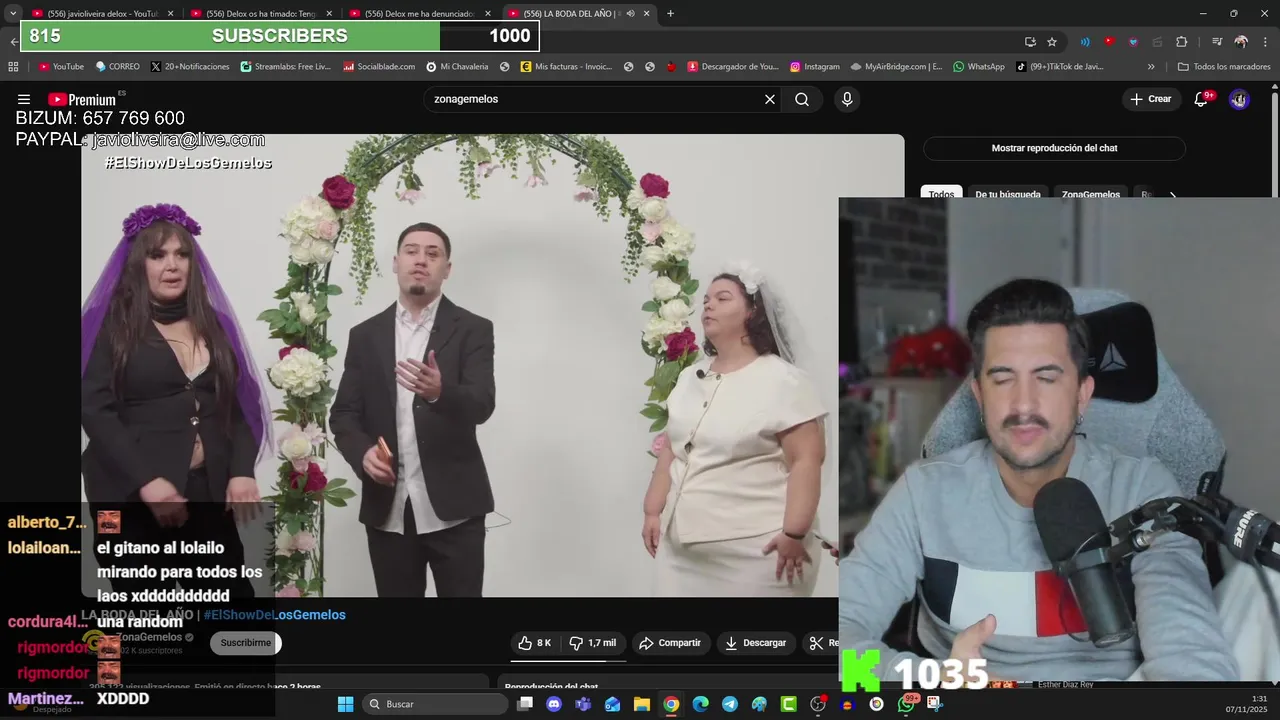Open the ZonaGemelos channel name

click(x=150, y=637)
